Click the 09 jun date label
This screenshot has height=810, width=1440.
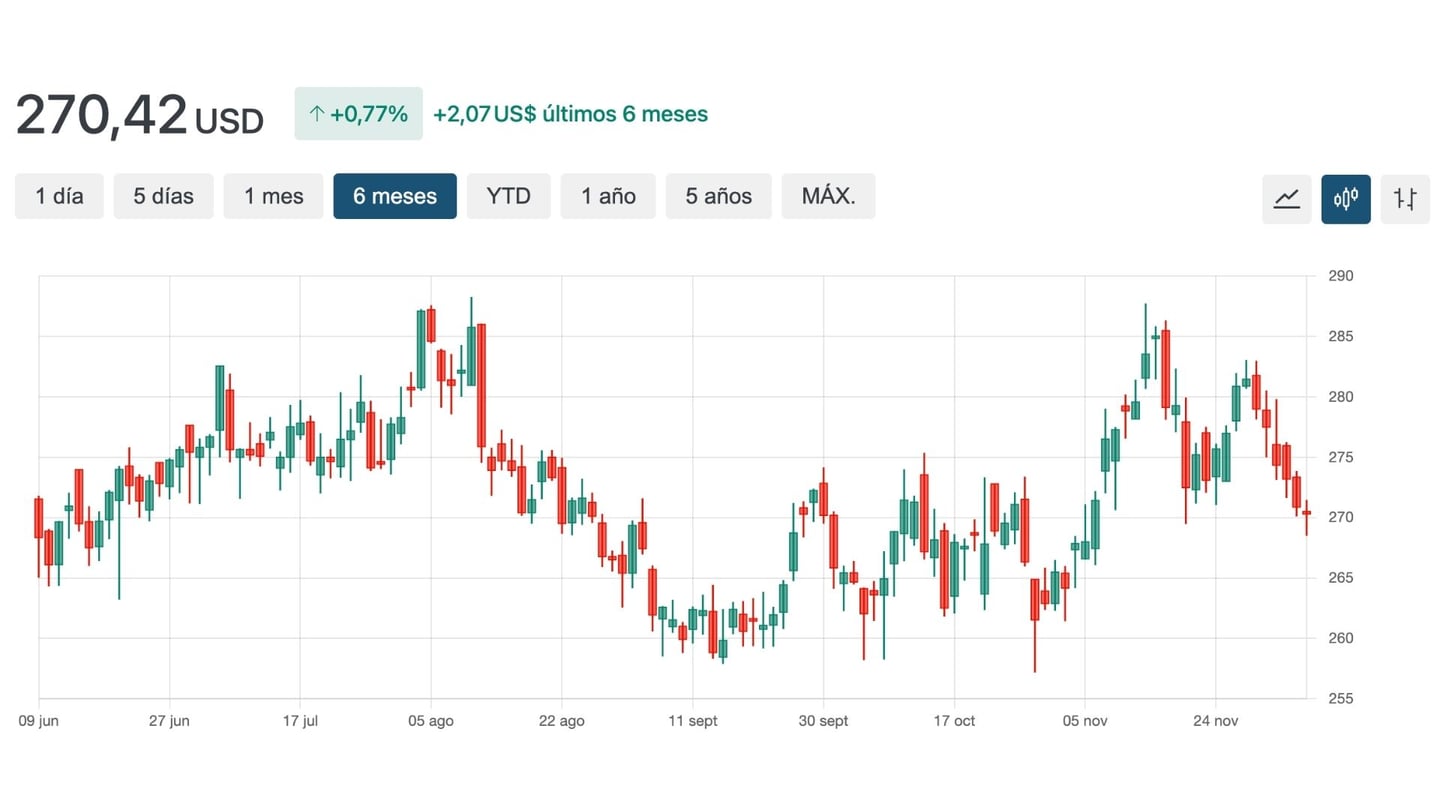tap(38, 720)
